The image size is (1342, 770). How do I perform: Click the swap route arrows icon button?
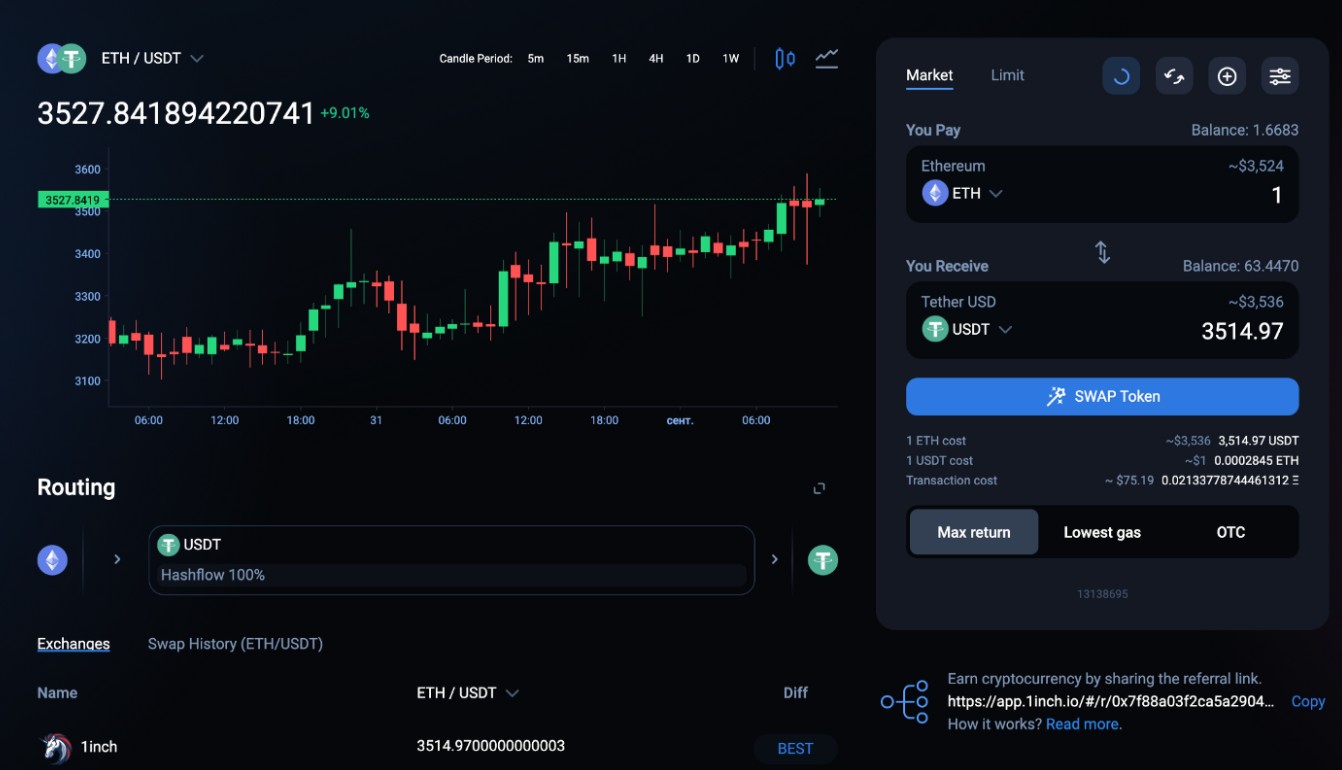(1174, 76)
